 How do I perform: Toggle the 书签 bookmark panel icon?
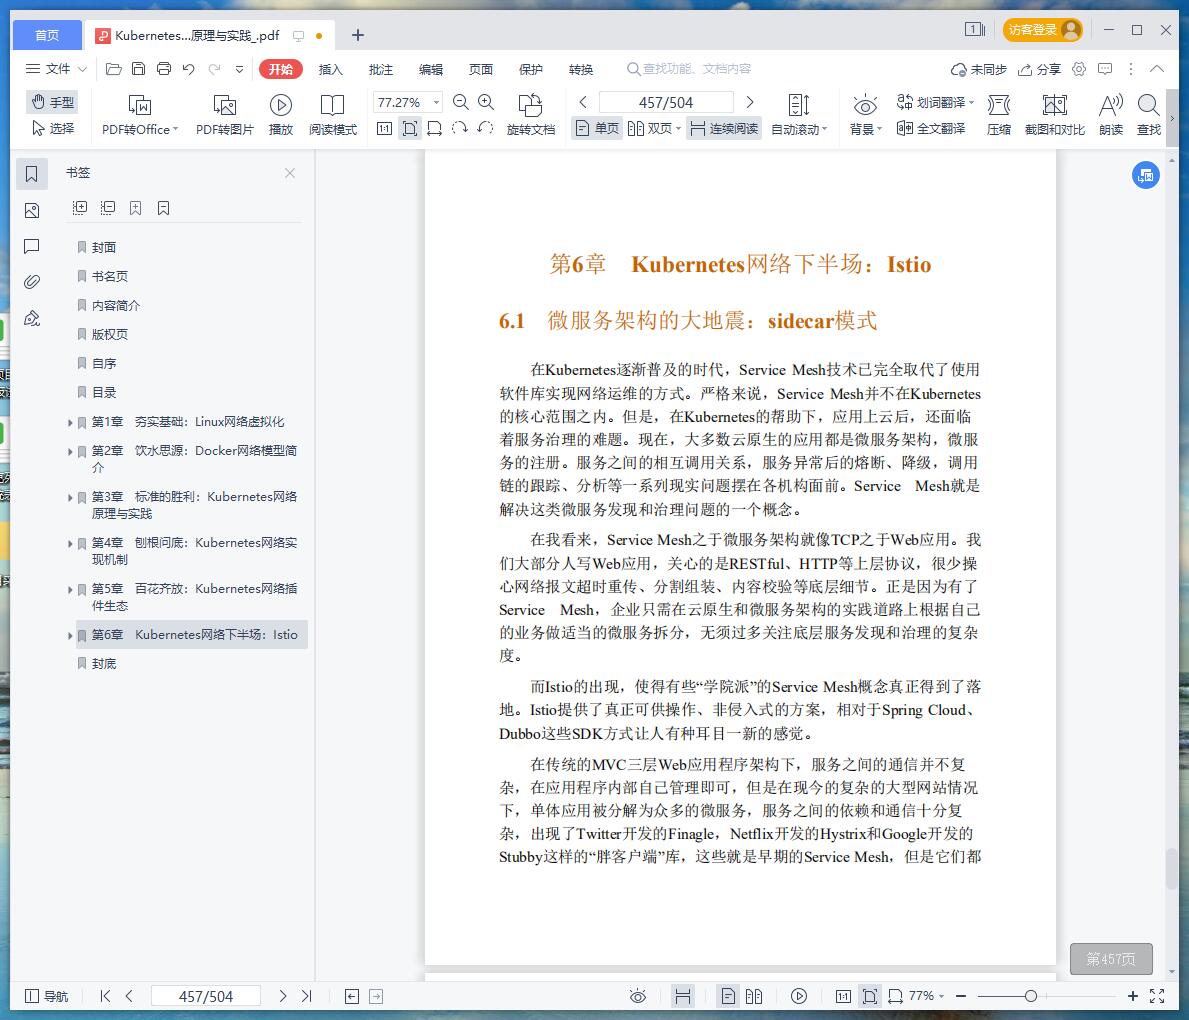(x=32, y=174)
